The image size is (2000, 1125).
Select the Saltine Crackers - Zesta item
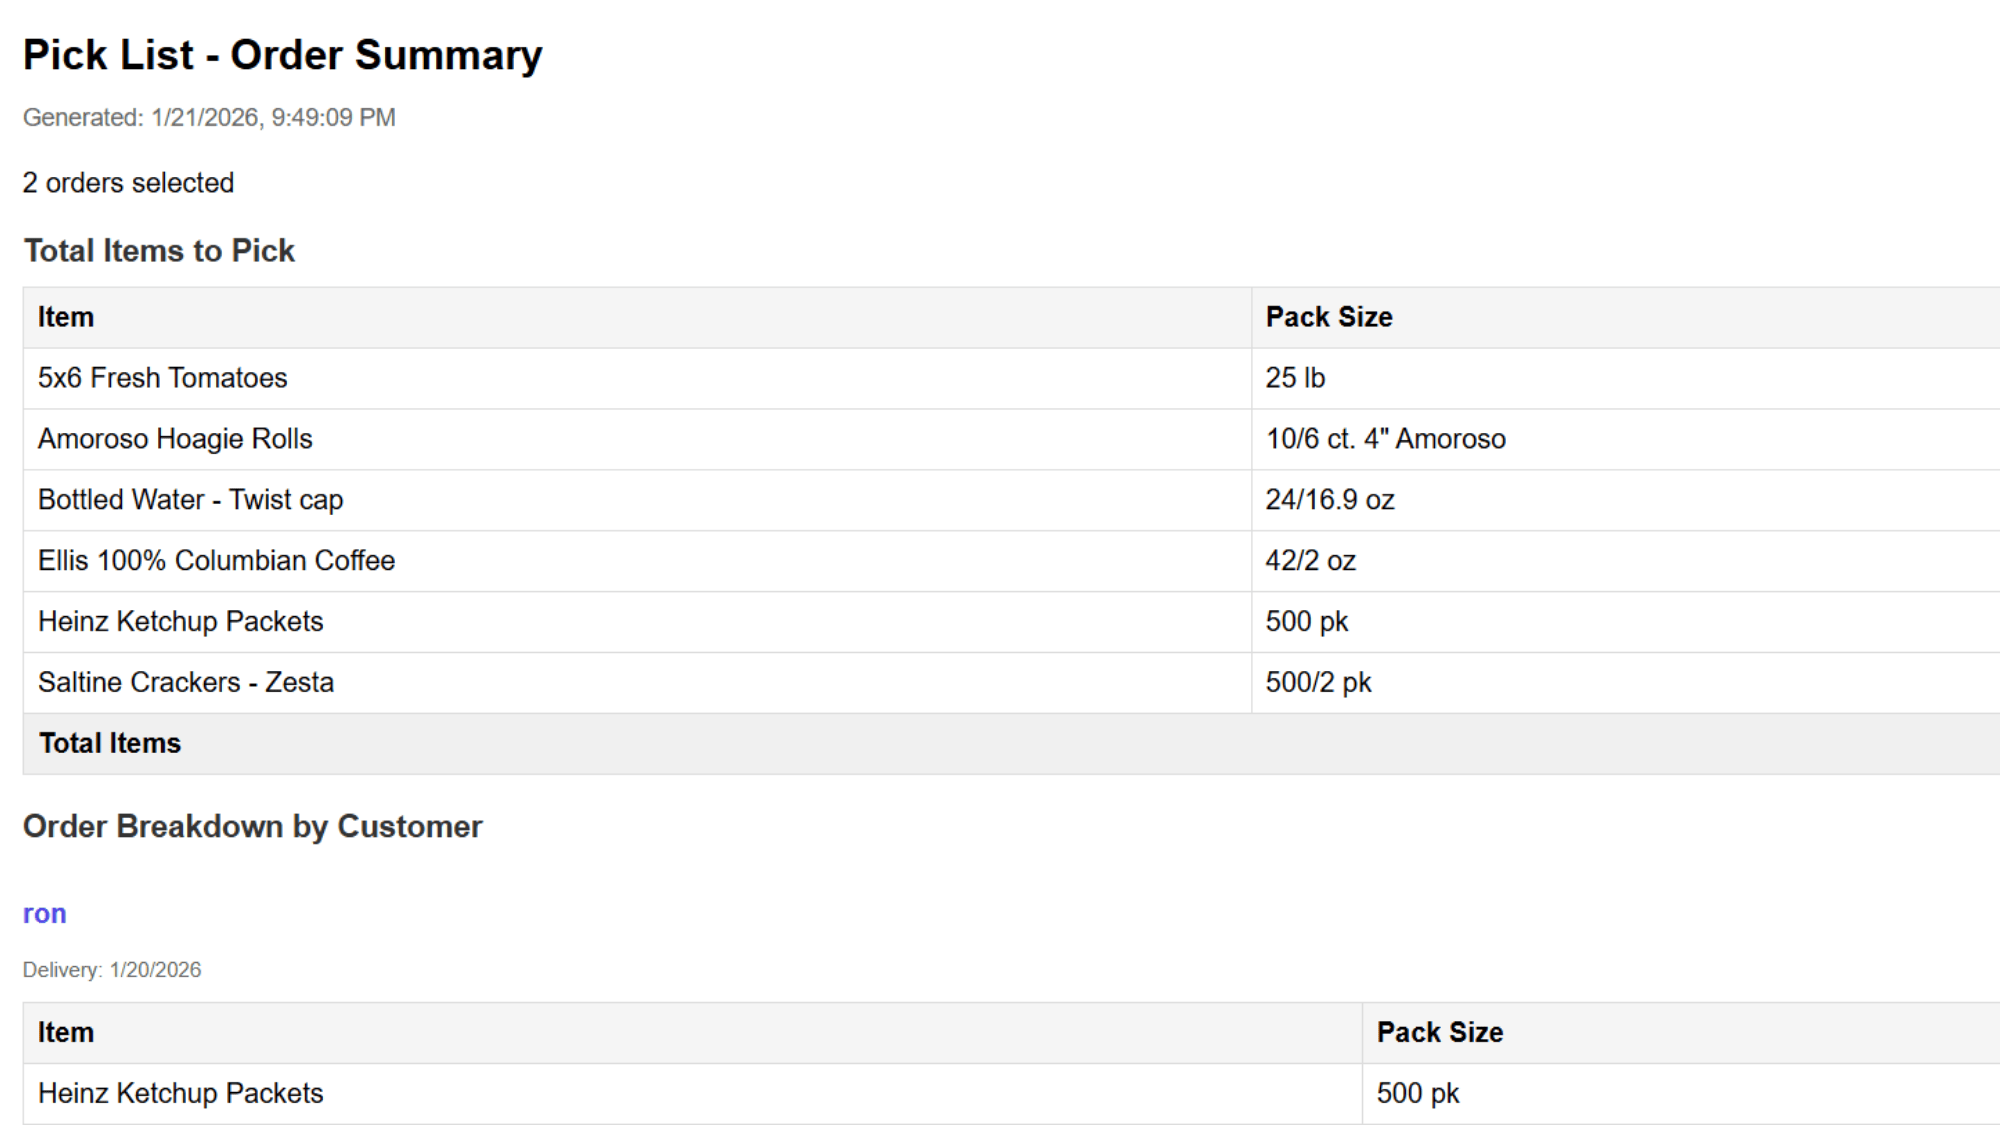click(186, 683)
